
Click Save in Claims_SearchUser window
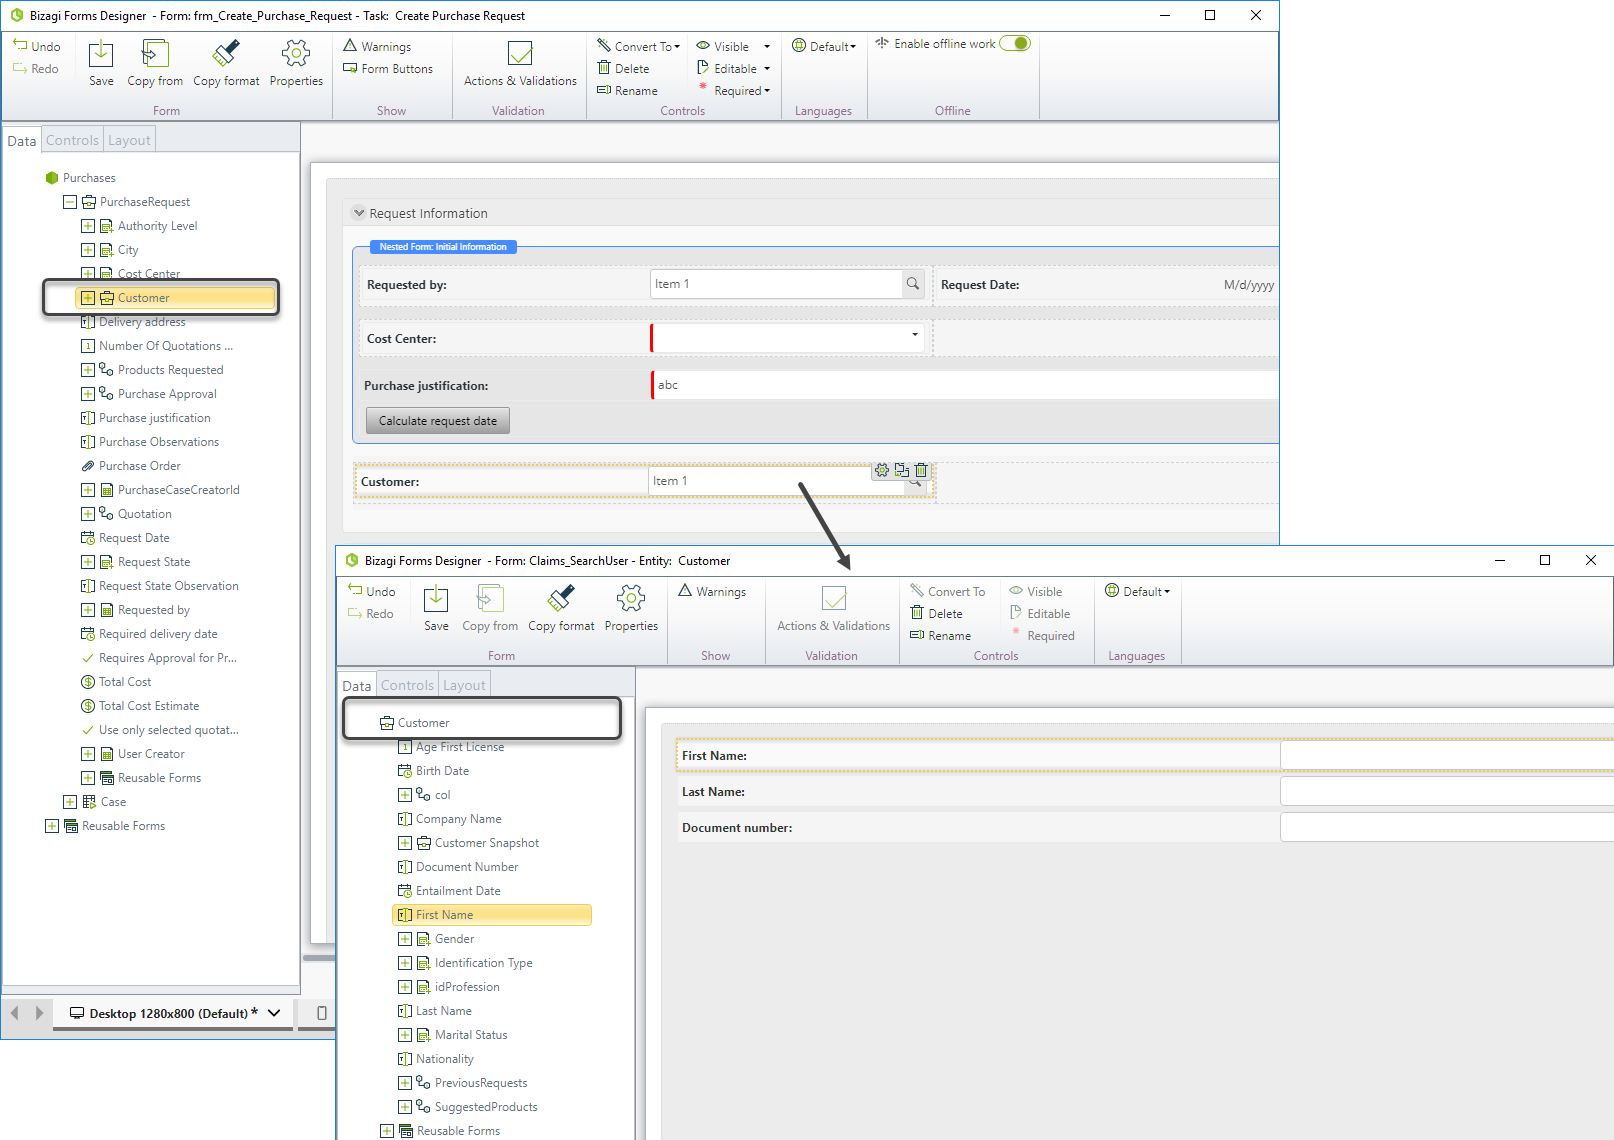coord(436,608)
